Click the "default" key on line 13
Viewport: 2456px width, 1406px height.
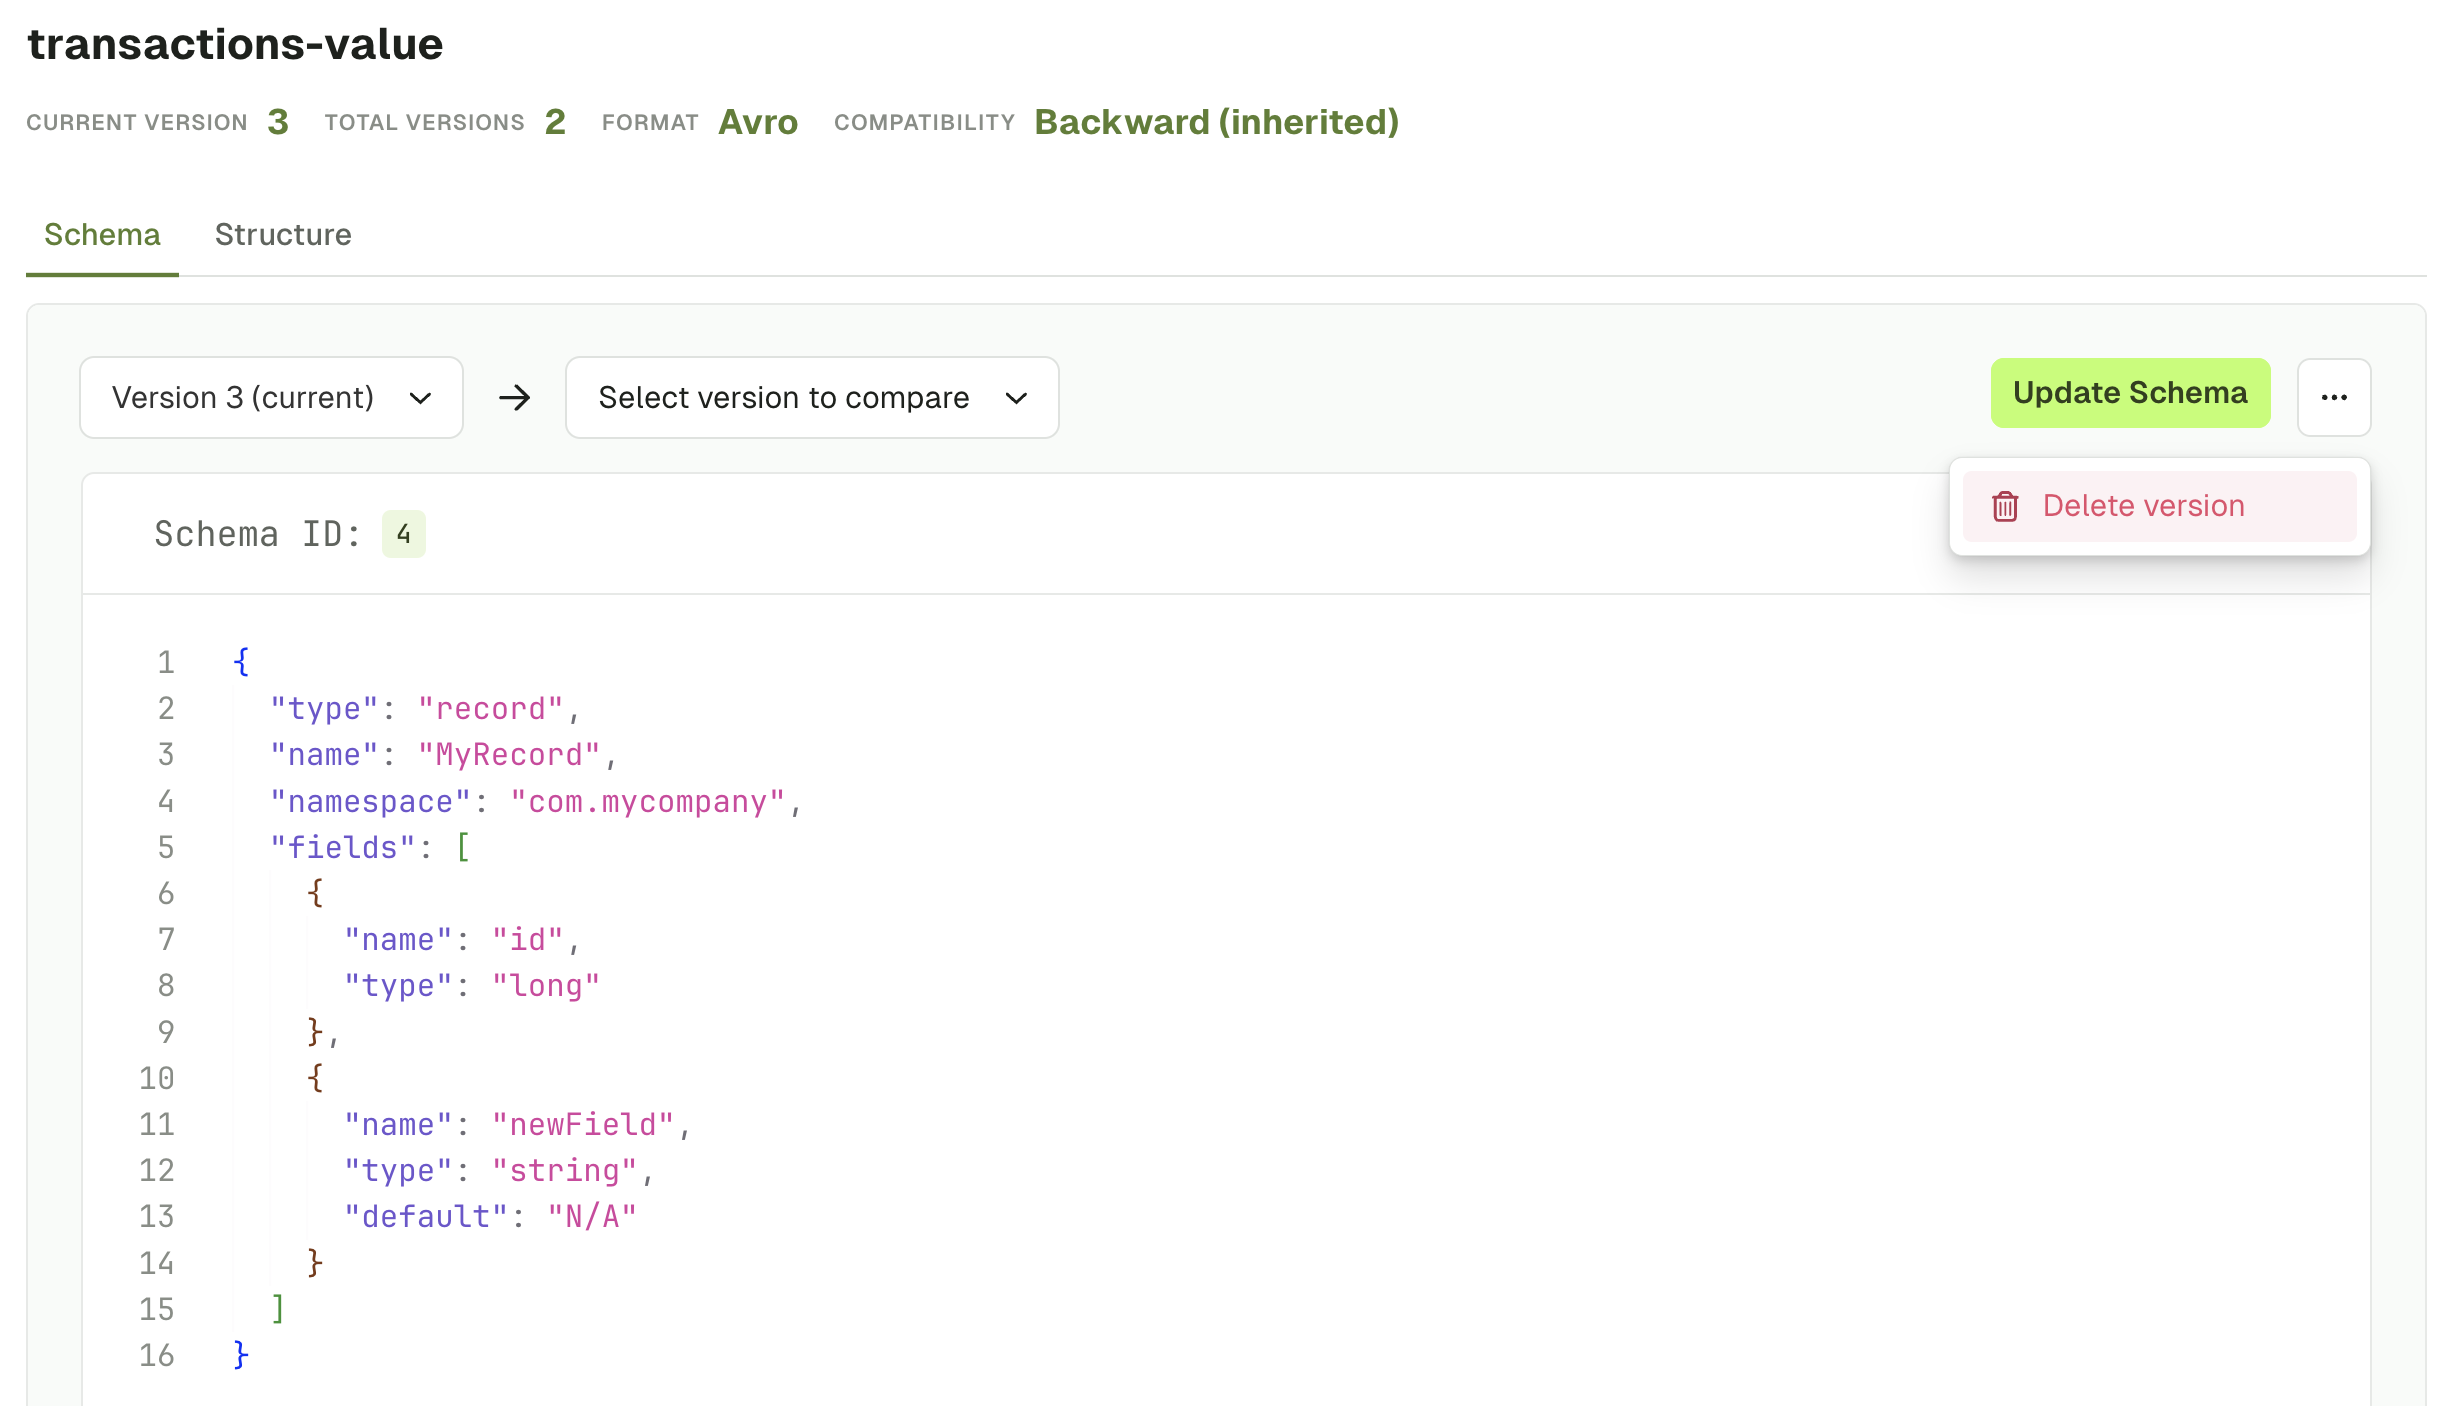(x=426, y=1217)
